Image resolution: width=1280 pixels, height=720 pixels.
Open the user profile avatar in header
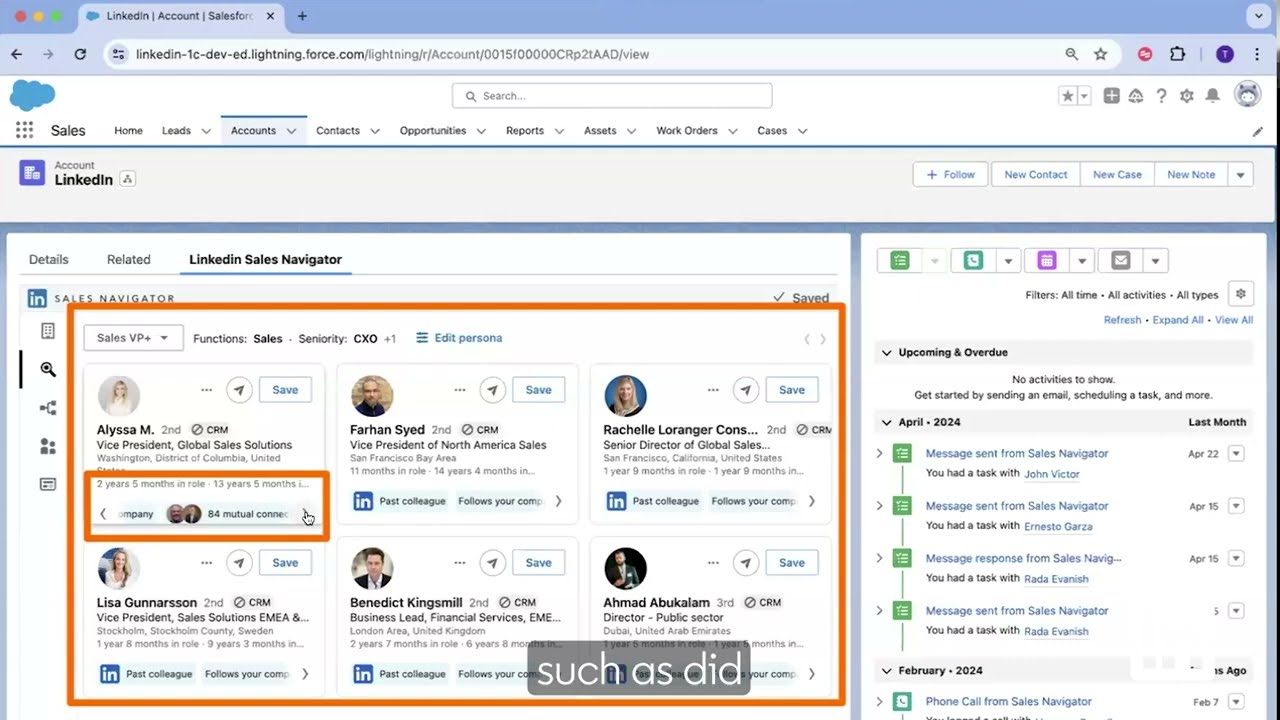tap(1247, 95)
